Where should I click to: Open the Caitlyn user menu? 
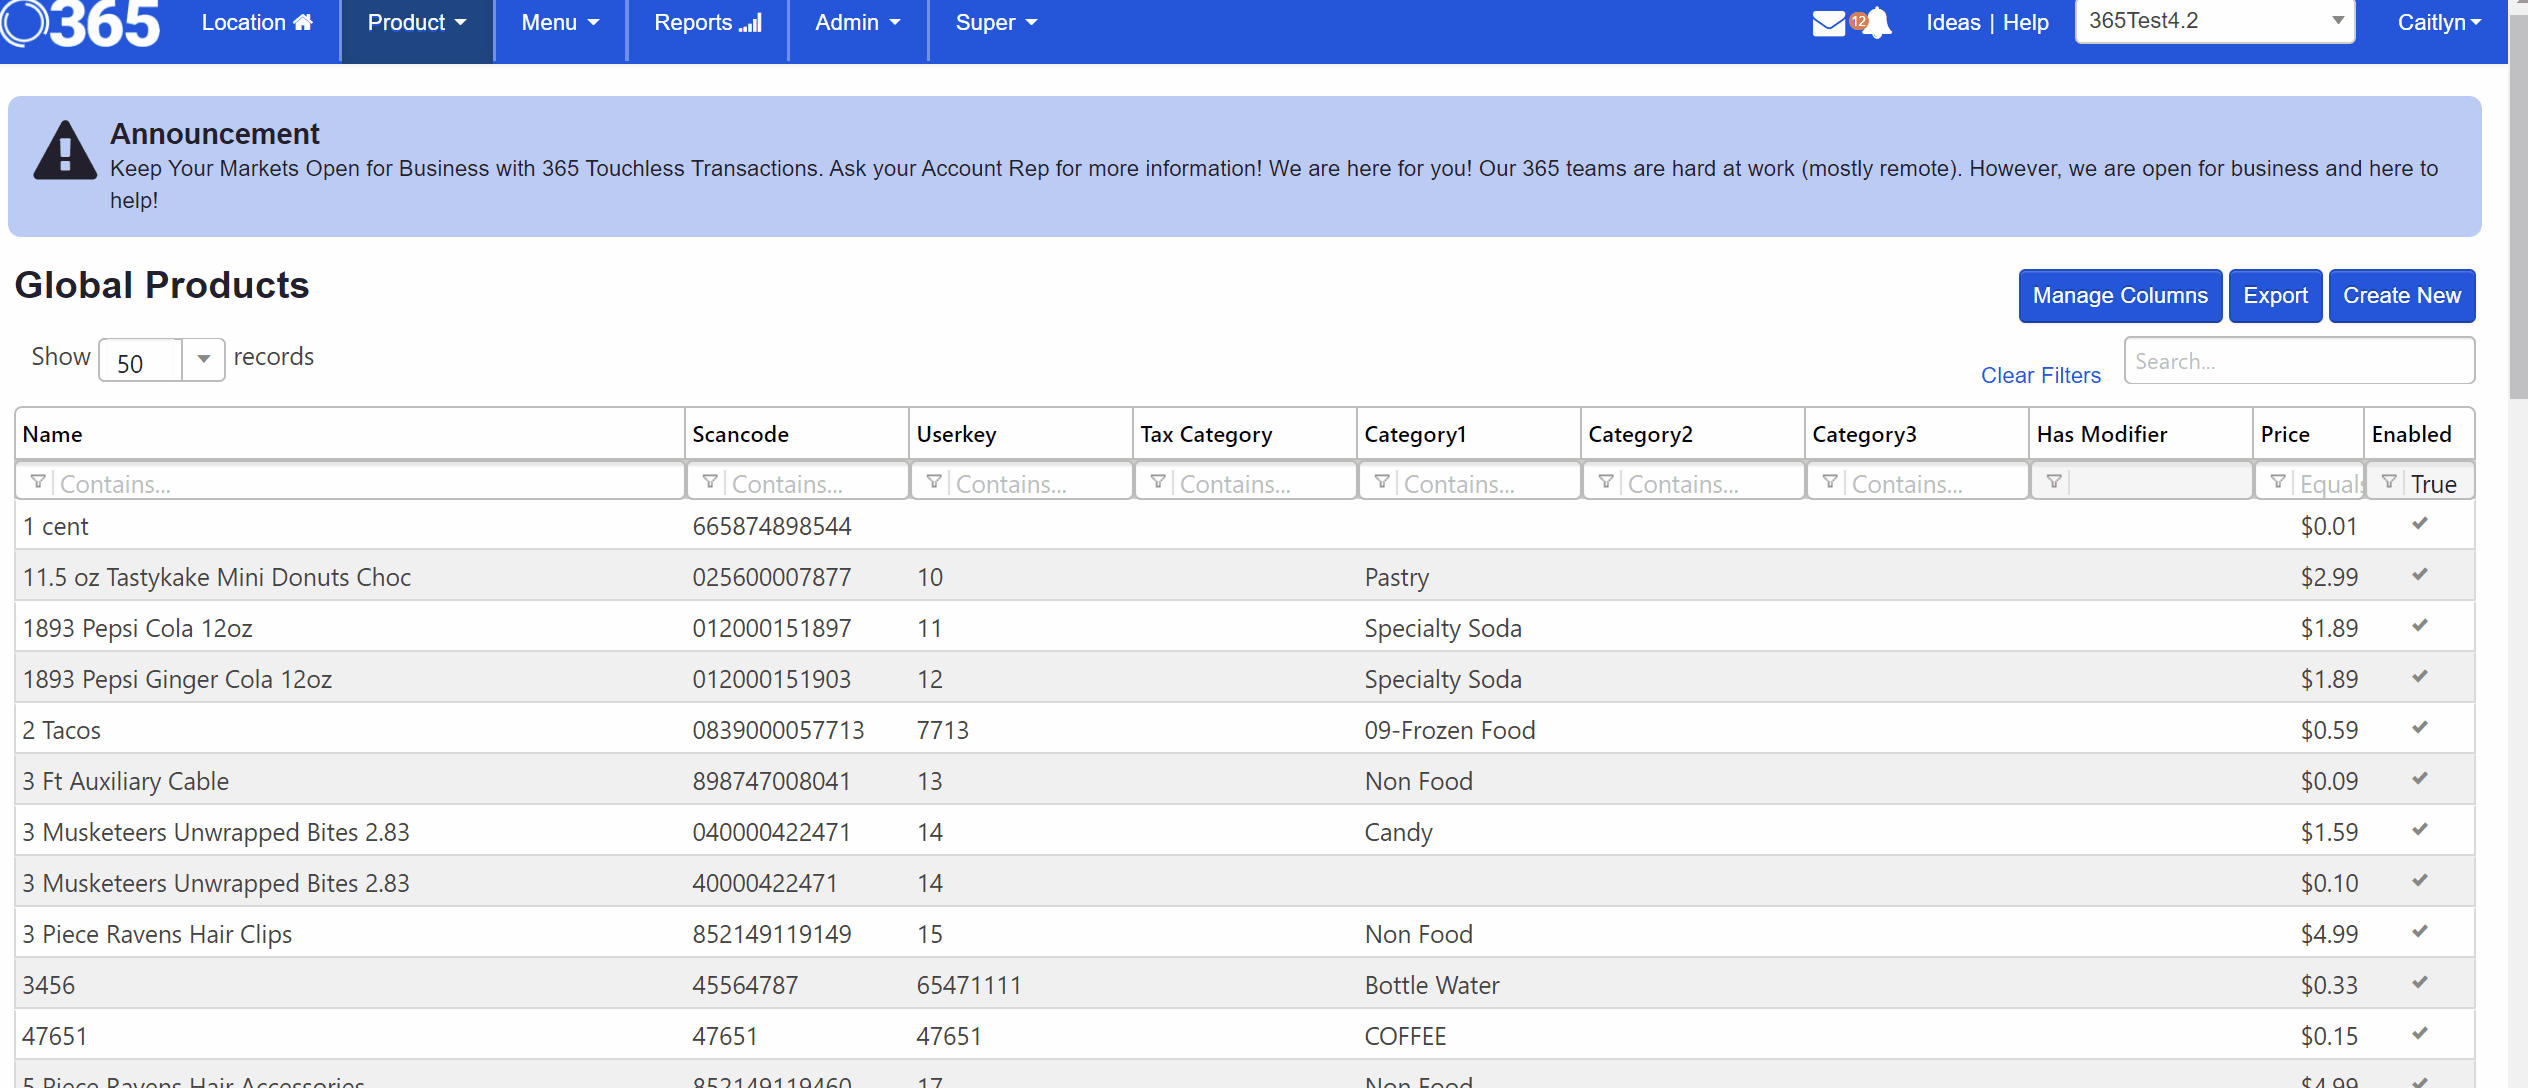(2438, 22)
